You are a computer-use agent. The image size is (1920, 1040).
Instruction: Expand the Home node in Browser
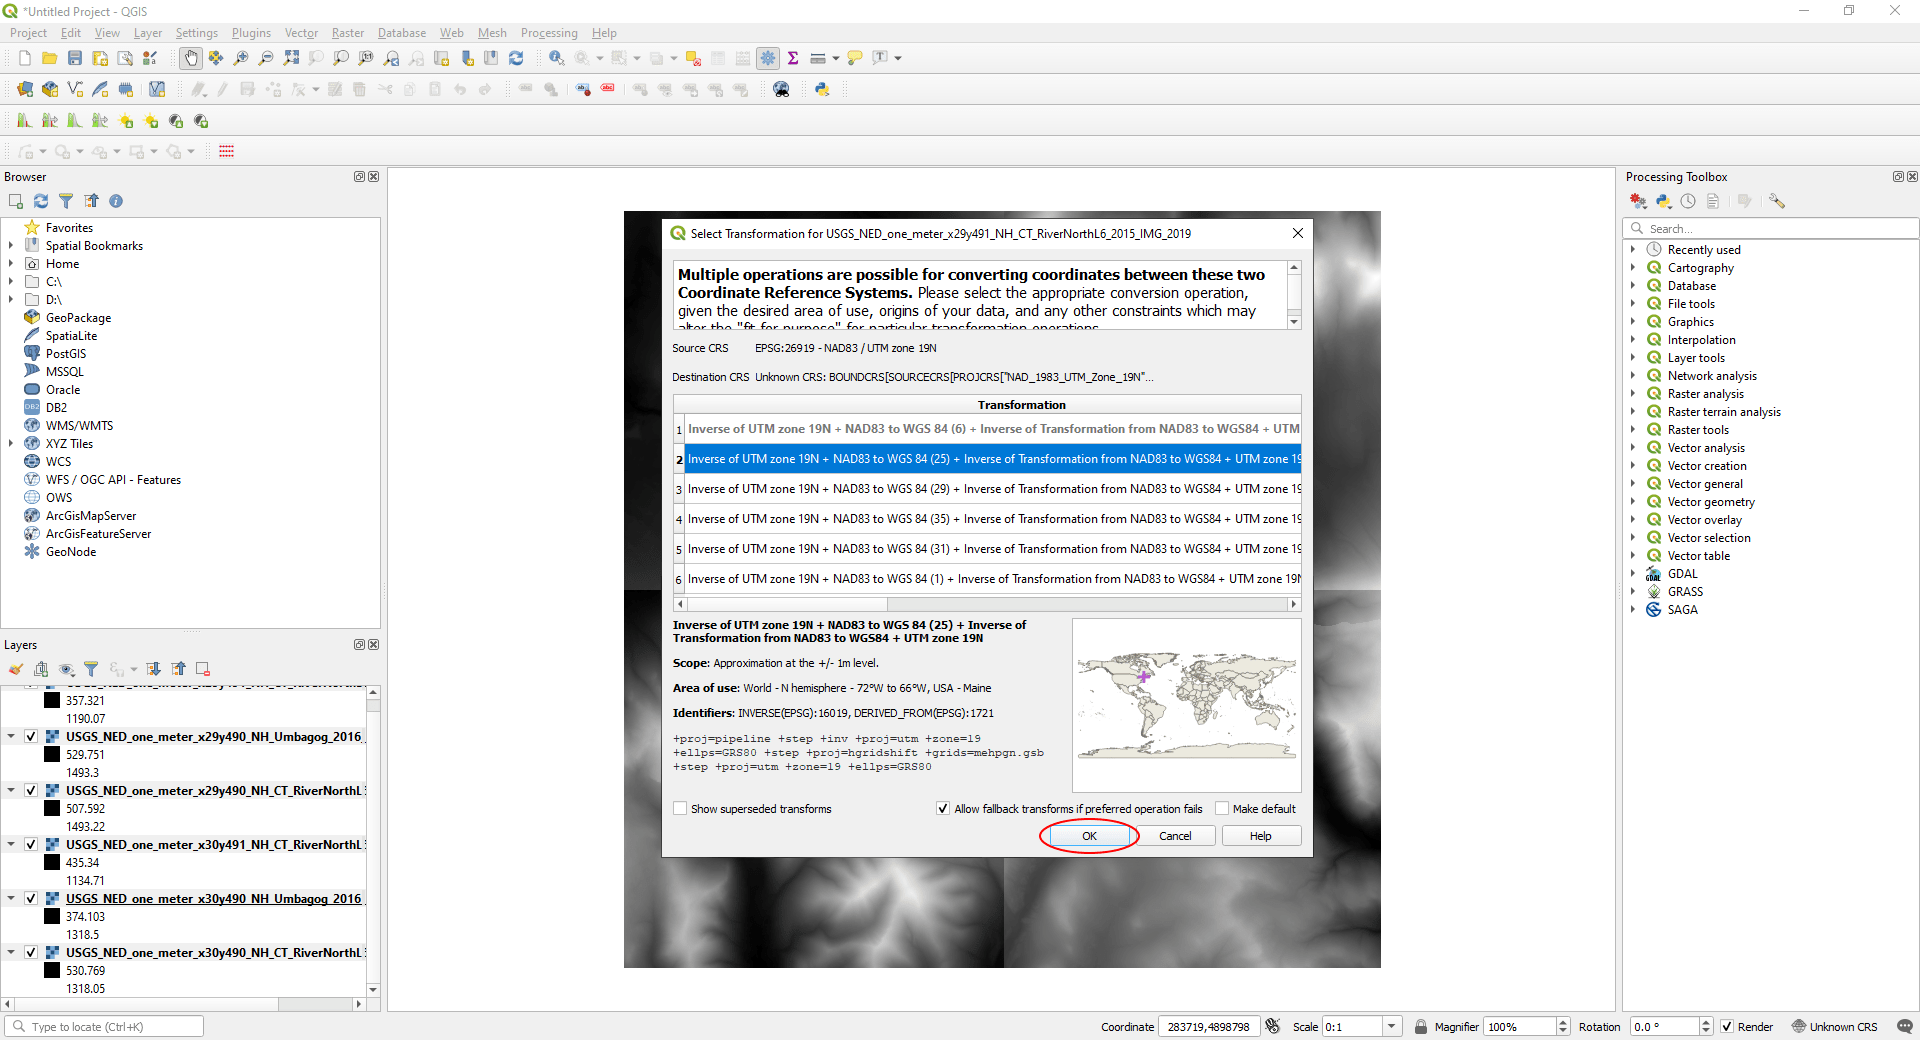click(x=11, y=264)
